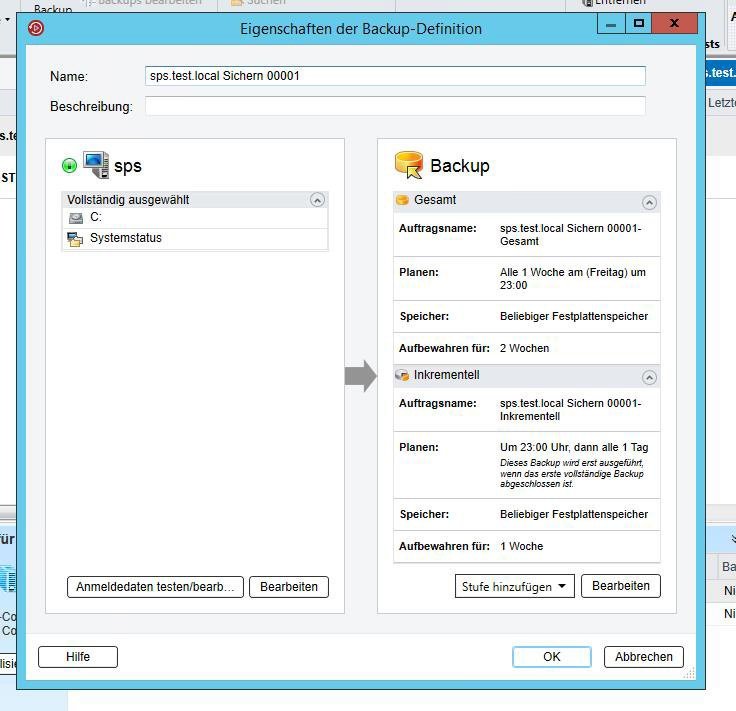This screenshot has width=736, height=711.
Task: Select the C: drive icon
Action: [76, 217]
